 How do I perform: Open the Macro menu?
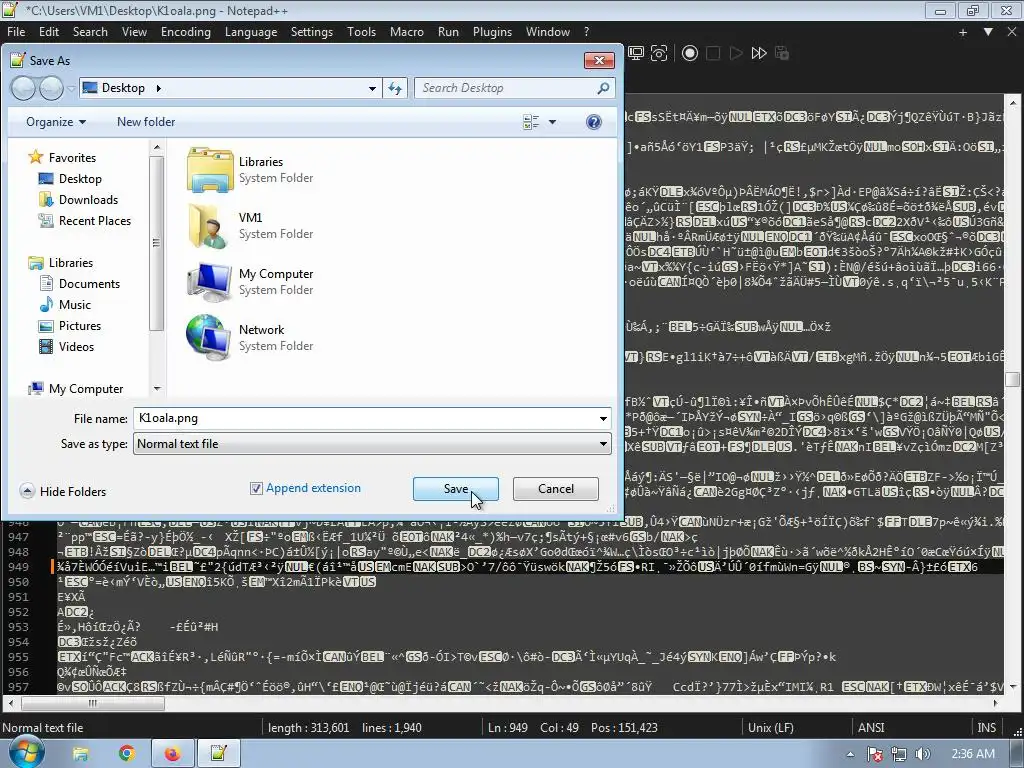coord(407,32)
